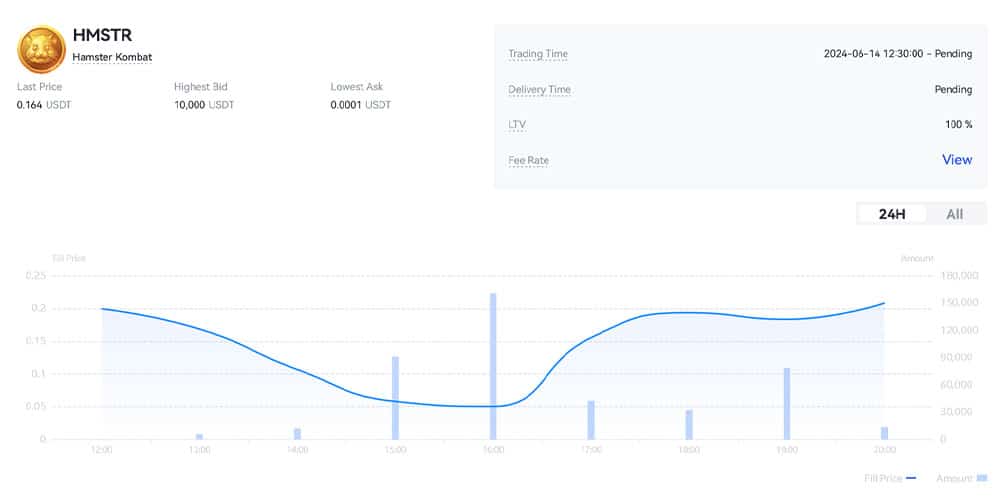This screenshot has width=1000, height=500.
Task: Select the tallest amount bar at 16:00
Action: point(493,366)
